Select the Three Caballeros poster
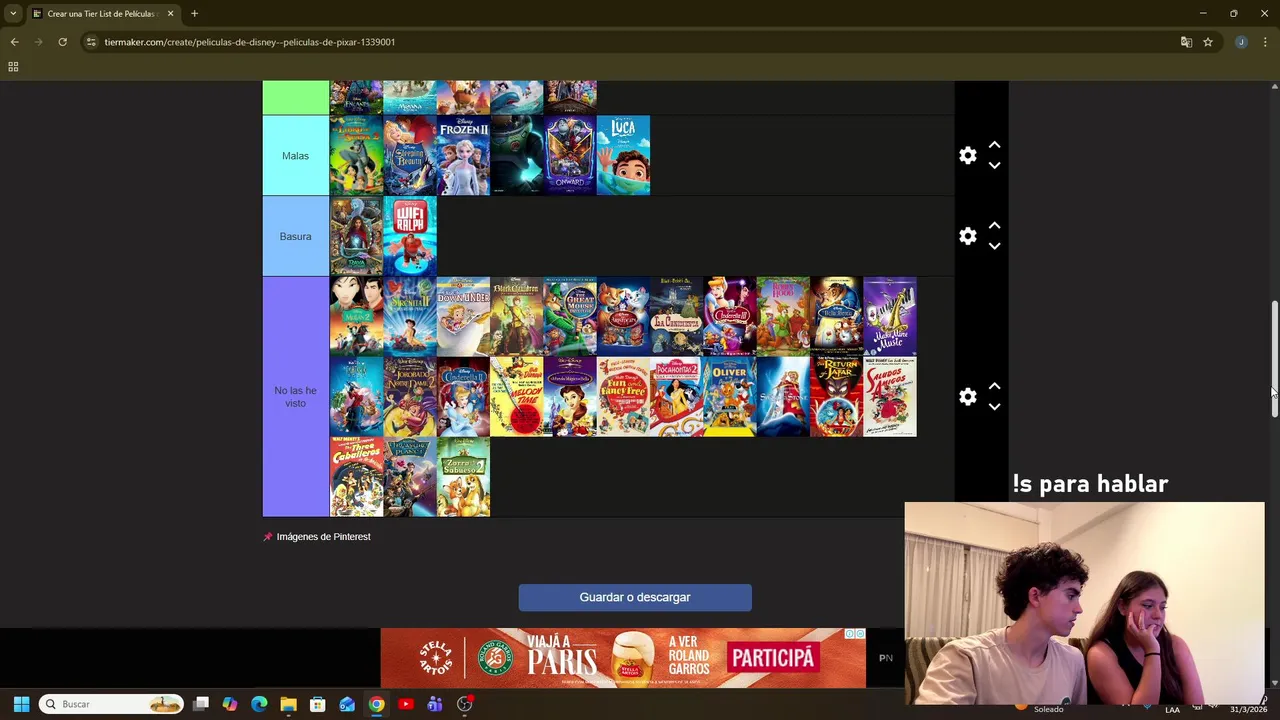The width and height of the screenshot is (1280, 720). click(357, 477)
